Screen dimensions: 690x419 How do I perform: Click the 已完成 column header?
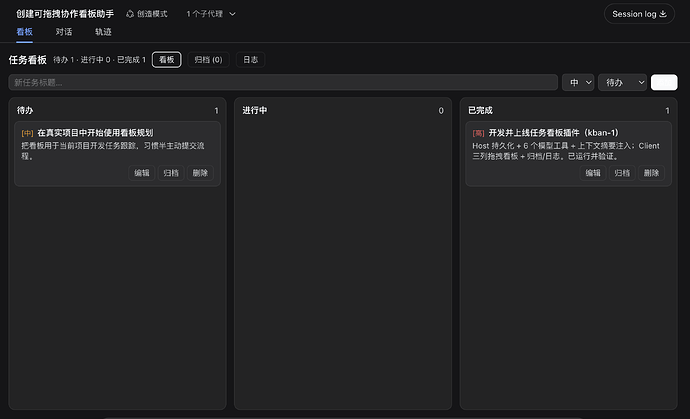tap(481, 110)
